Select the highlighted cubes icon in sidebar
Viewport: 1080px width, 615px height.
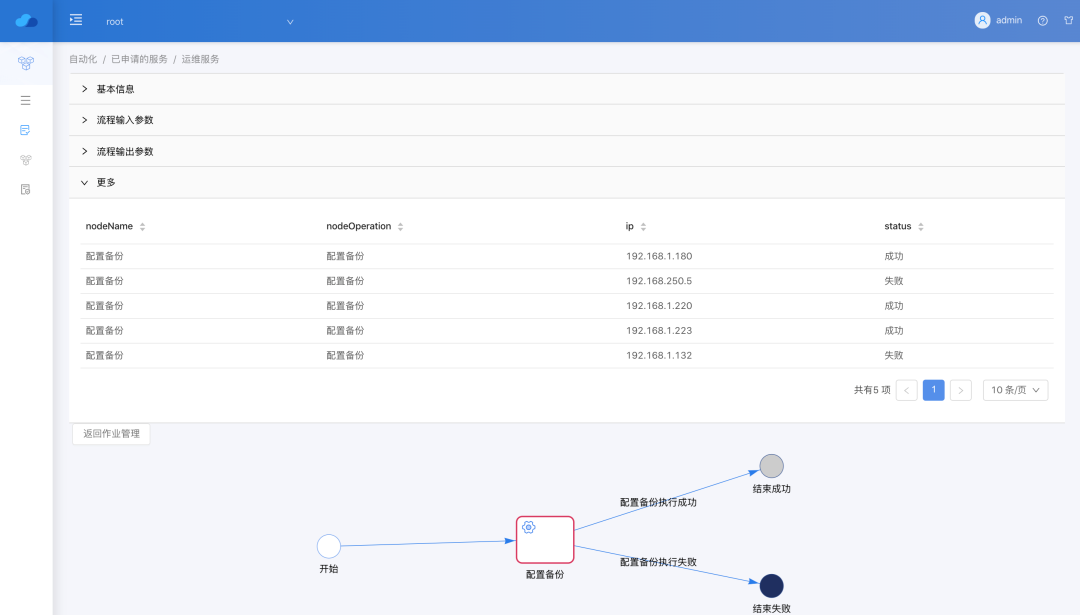point(24,63)
